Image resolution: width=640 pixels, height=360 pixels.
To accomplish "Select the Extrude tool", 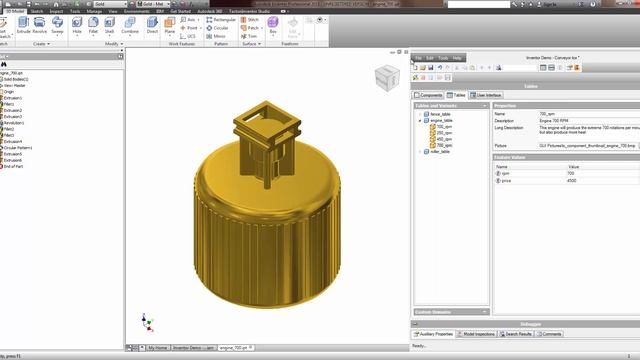I will 24,25.
